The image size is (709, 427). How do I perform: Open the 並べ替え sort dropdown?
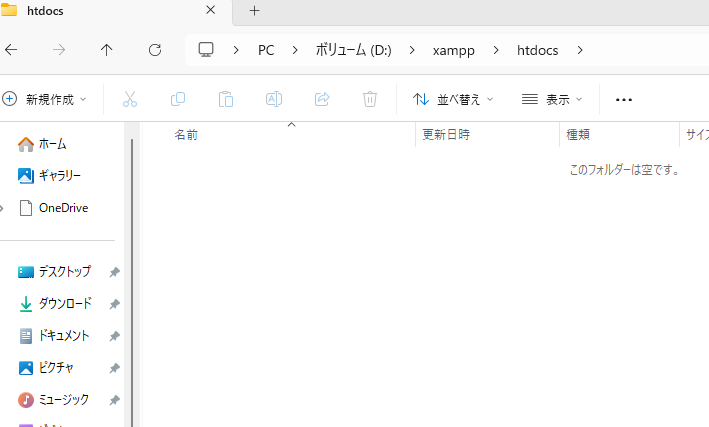pos(454,99)
